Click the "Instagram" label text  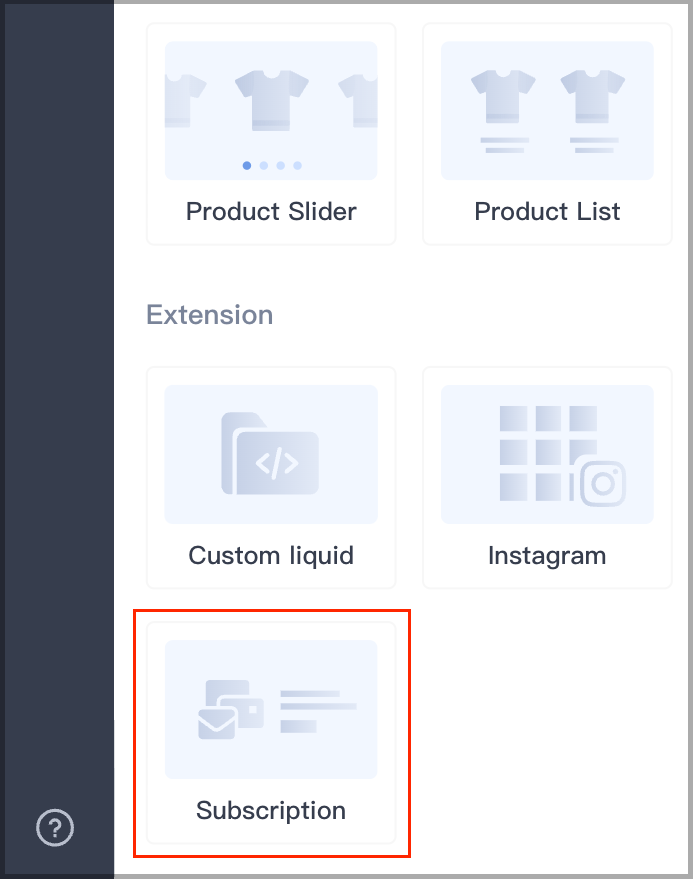[547, 556]
